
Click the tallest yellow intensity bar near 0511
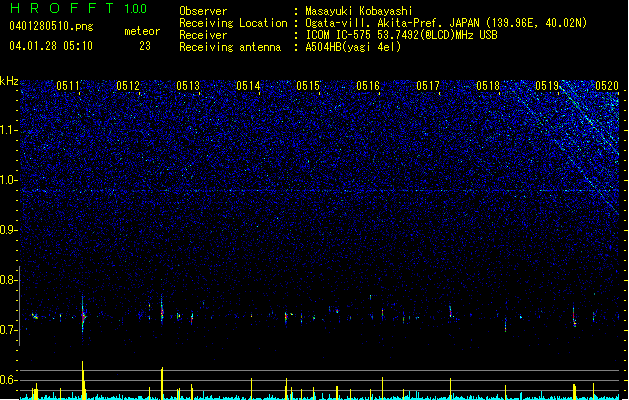tap(83, 380)
